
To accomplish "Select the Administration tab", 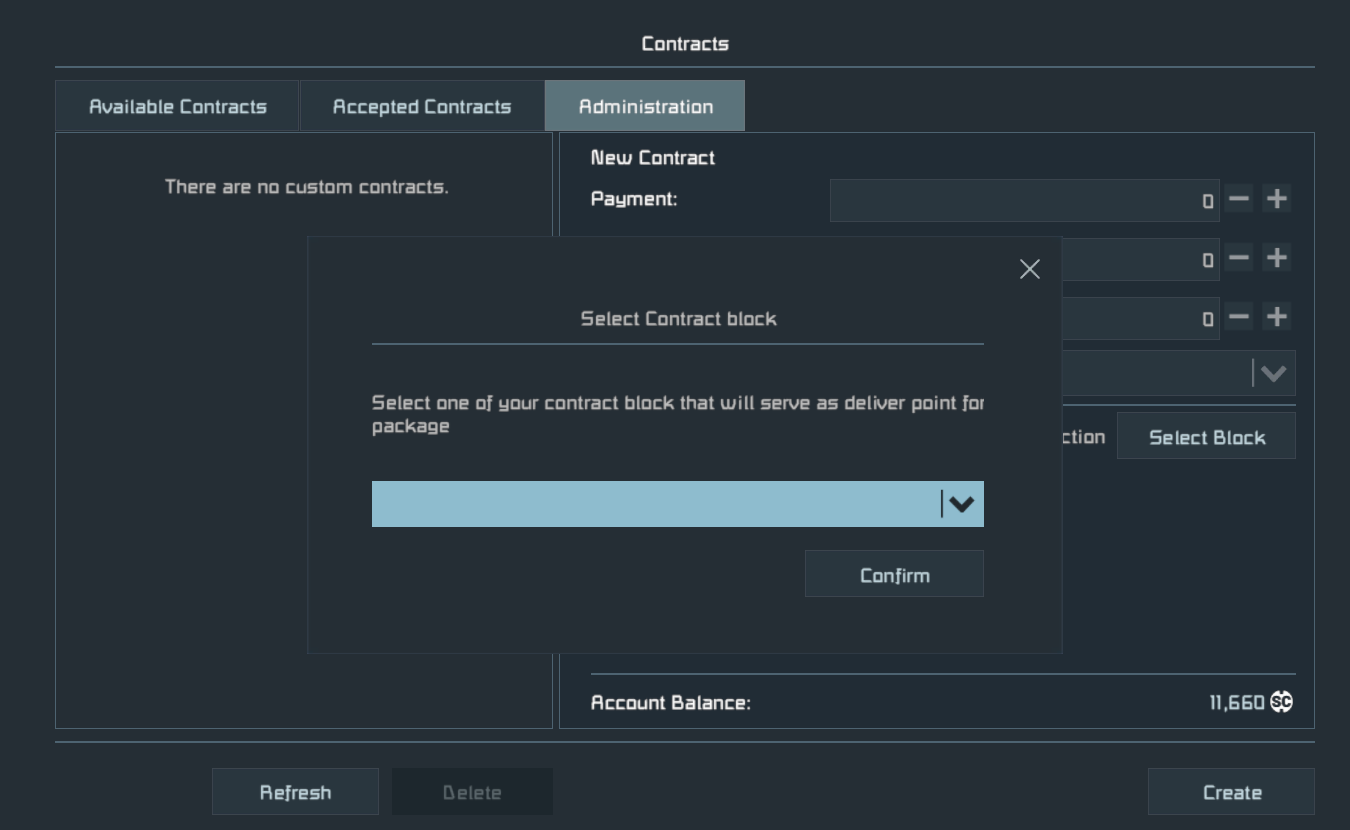I will 645,107.
